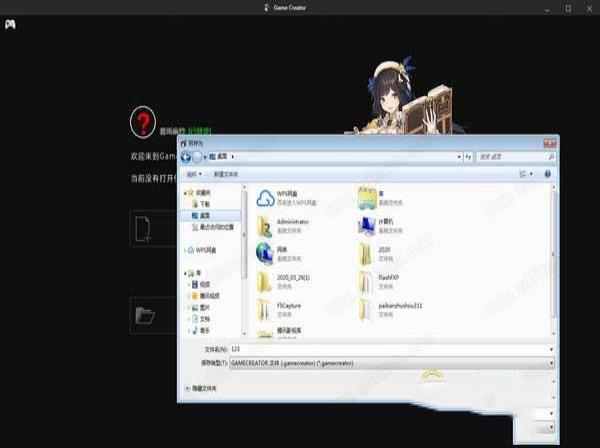Click the 文件名 filename input field
Screen dimensions: 600x448
[390, 349]
